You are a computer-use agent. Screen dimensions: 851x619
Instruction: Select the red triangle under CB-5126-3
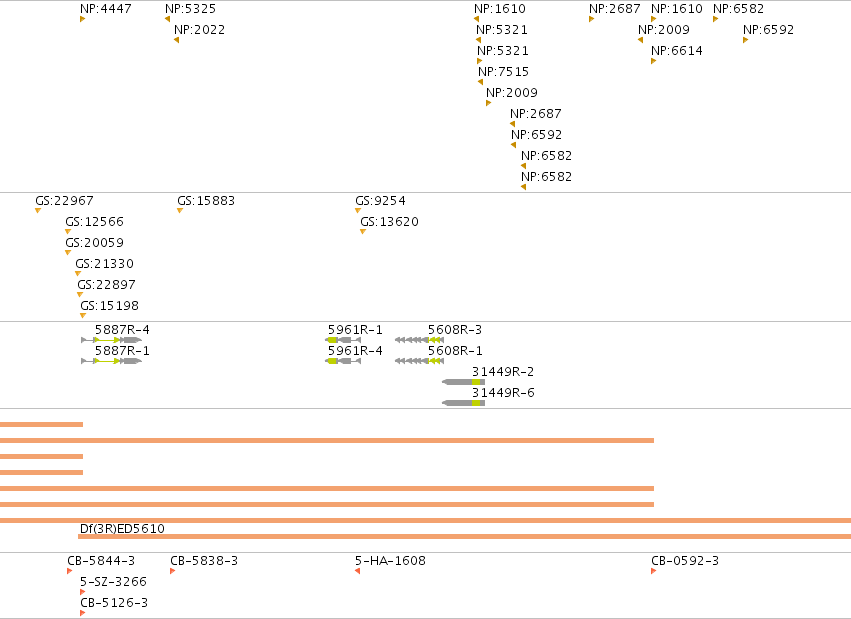point(82,613)
